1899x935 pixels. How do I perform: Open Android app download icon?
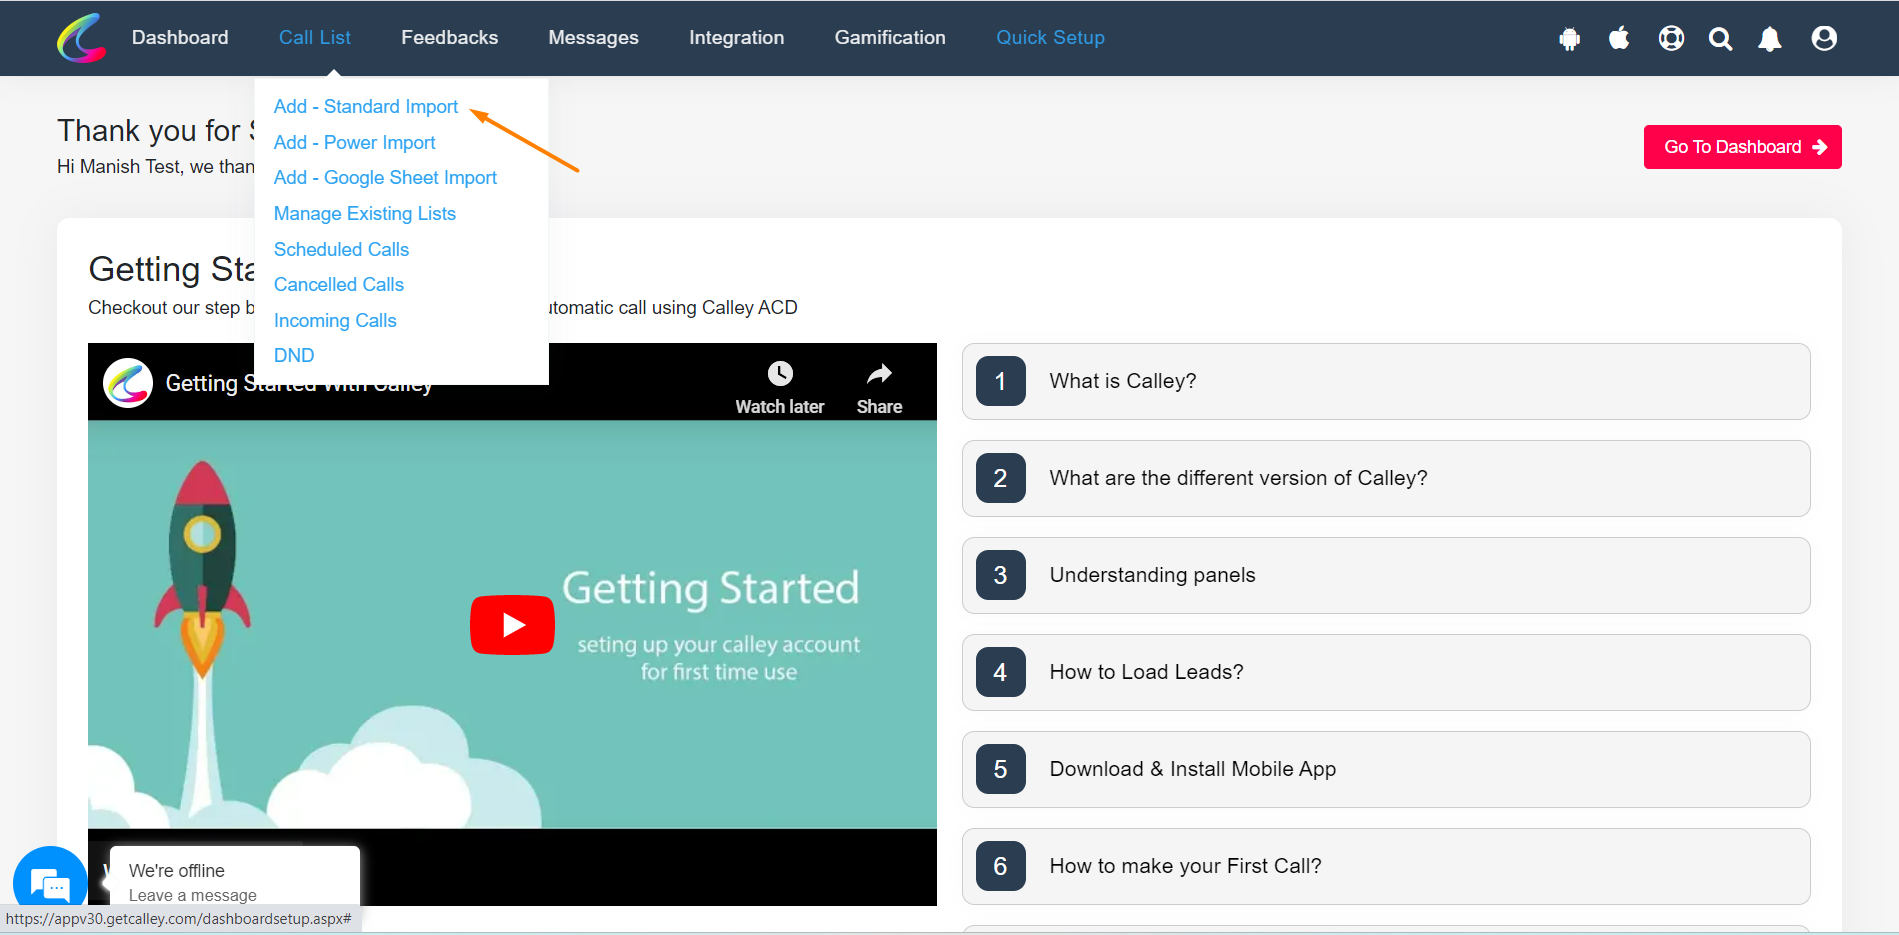tap(1570, 39)
